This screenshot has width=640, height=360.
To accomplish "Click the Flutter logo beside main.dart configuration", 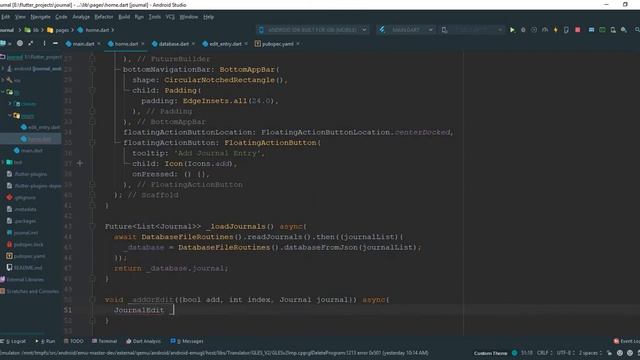I will coord(382,30).
